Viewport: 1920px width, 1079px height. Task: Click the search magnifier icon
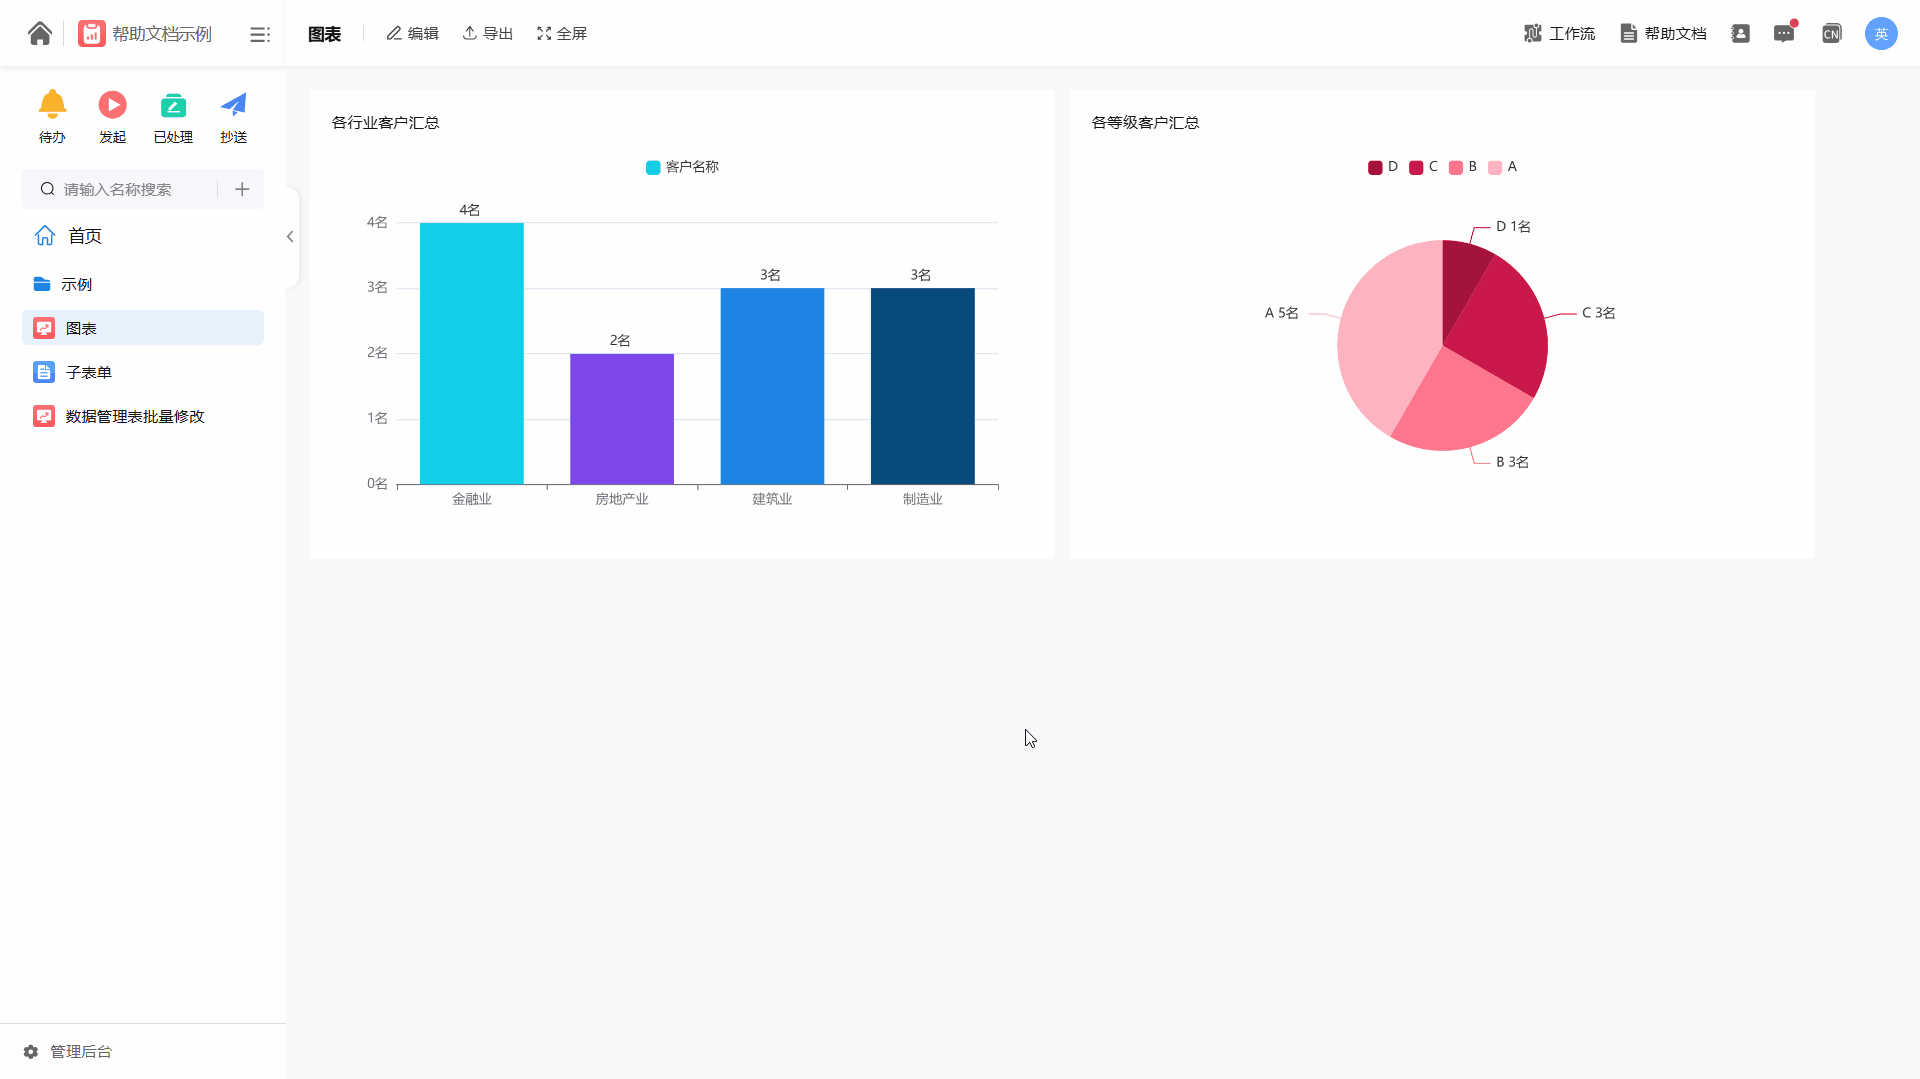(x=47, y=189)
